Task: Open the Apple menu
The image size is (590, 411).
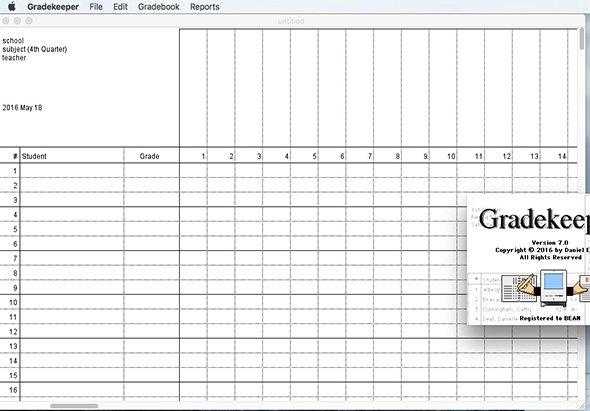Action: pyautogui.click(x=12, y=6)
